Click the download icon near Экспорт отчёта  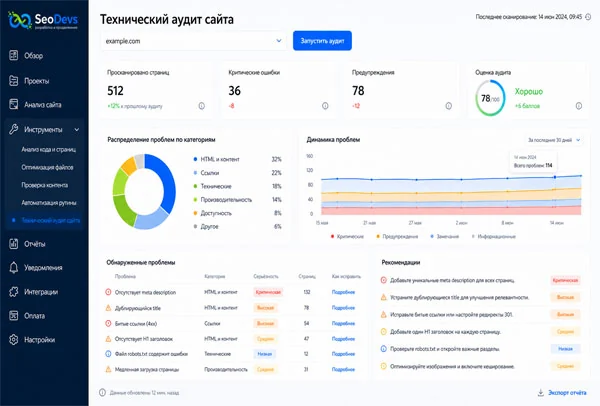(x=541, y=393)
